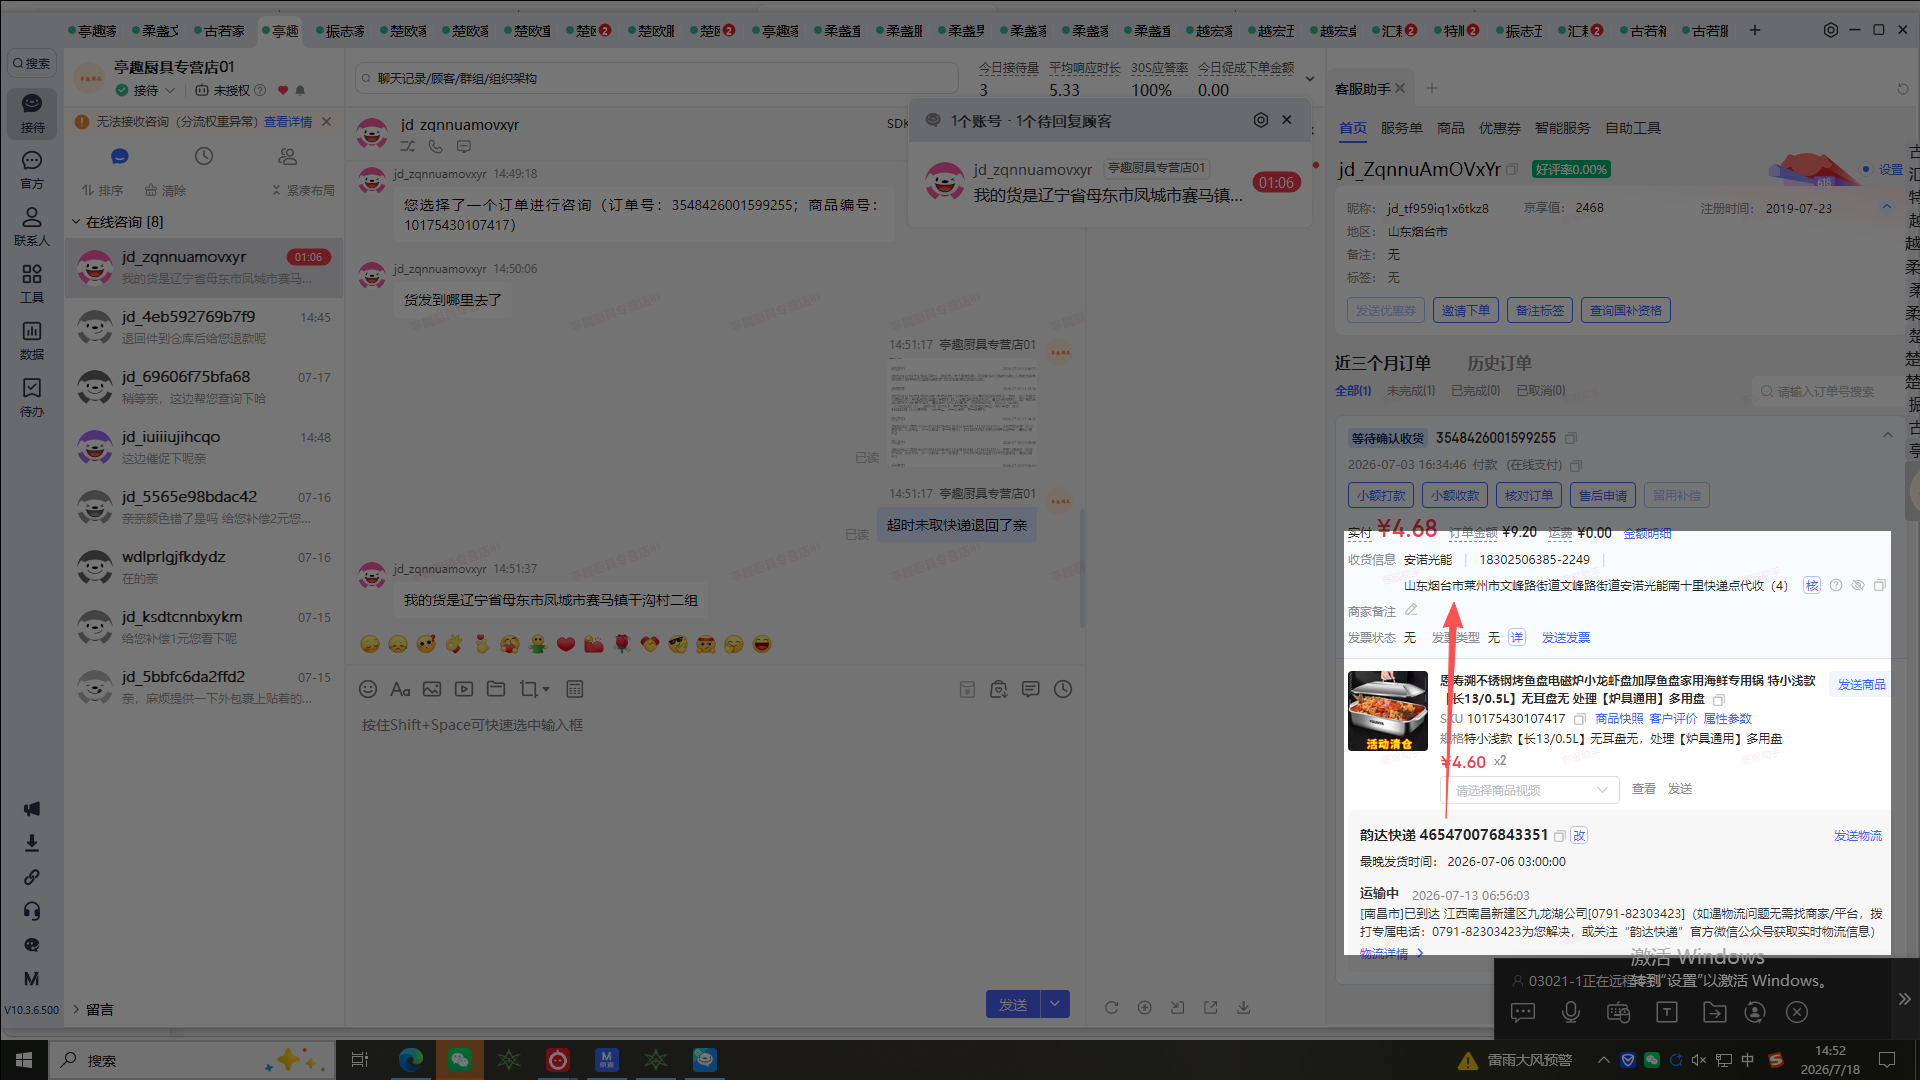Expand the statistics bar chevron
This screenshot has width=1920, height=1080.
(x=1310, y=79)
